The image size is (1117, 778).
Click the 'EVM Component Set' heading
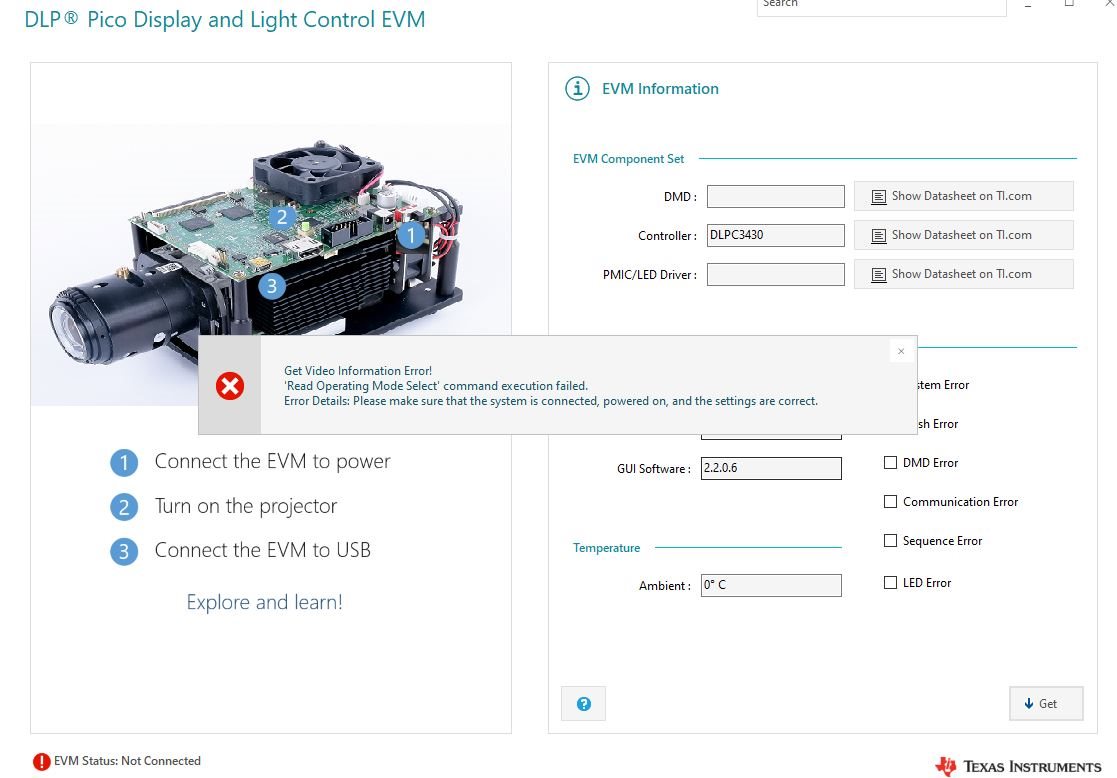tap(628, 159)
